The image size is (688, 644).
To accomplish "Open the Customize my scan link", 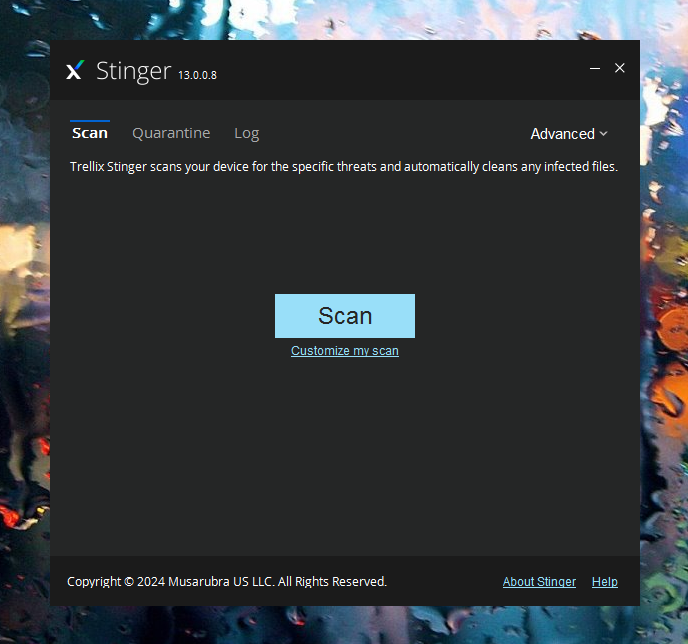I will point(345,351).
